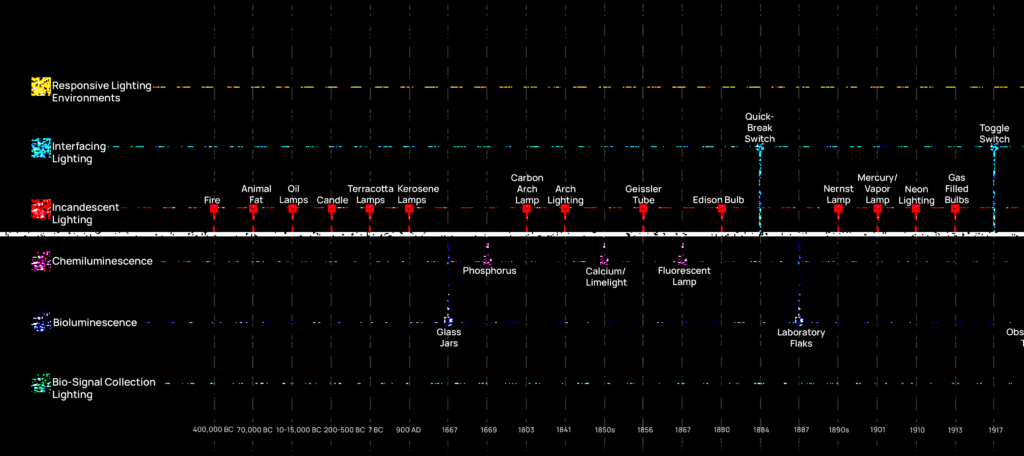Select the Toggle Switch timeline marker

point(993,148)
